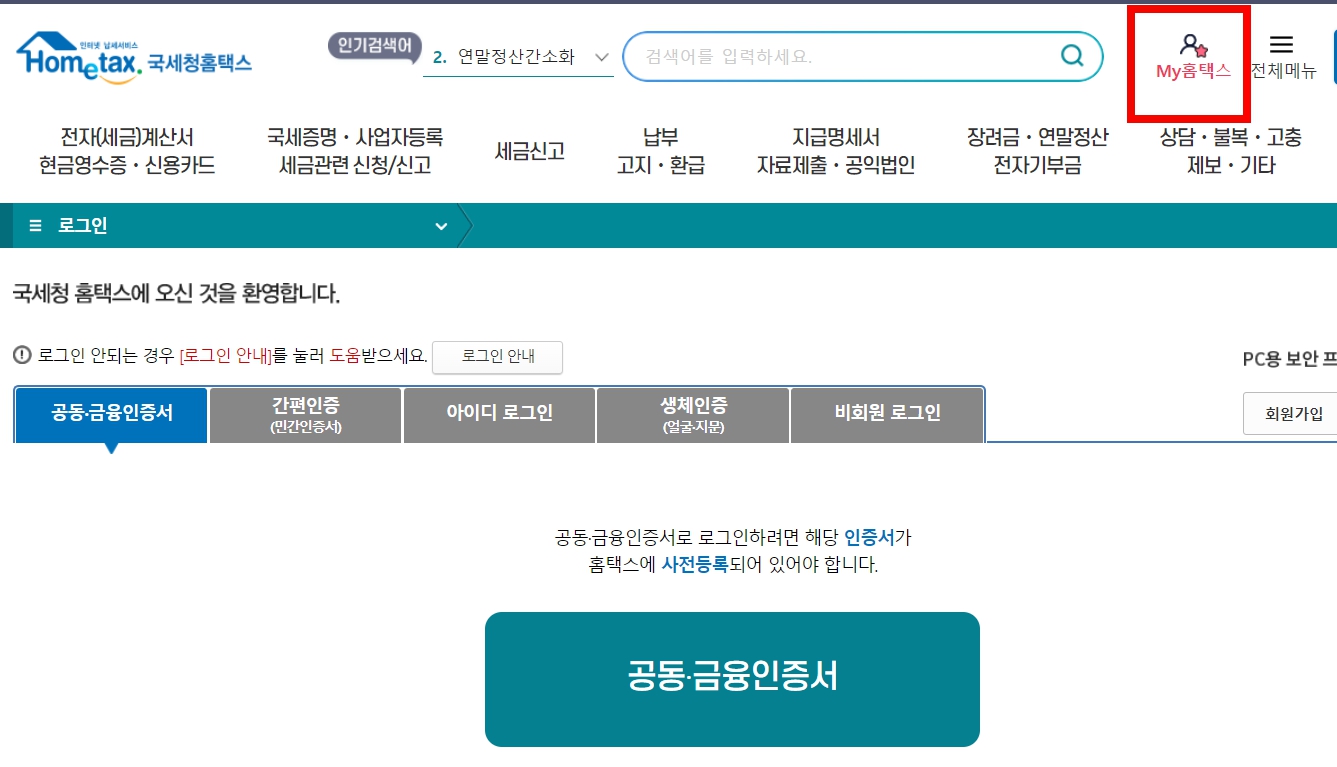This screenshot has width=1337, height=767.
Task: Open the 납부 고지·환급 menu
Action: 660,149
